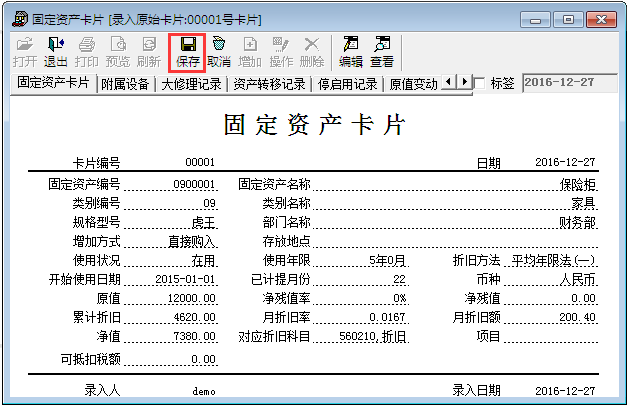Toggle the 标签 checkbox
The image size is (630, 406).
coord(479,83)
